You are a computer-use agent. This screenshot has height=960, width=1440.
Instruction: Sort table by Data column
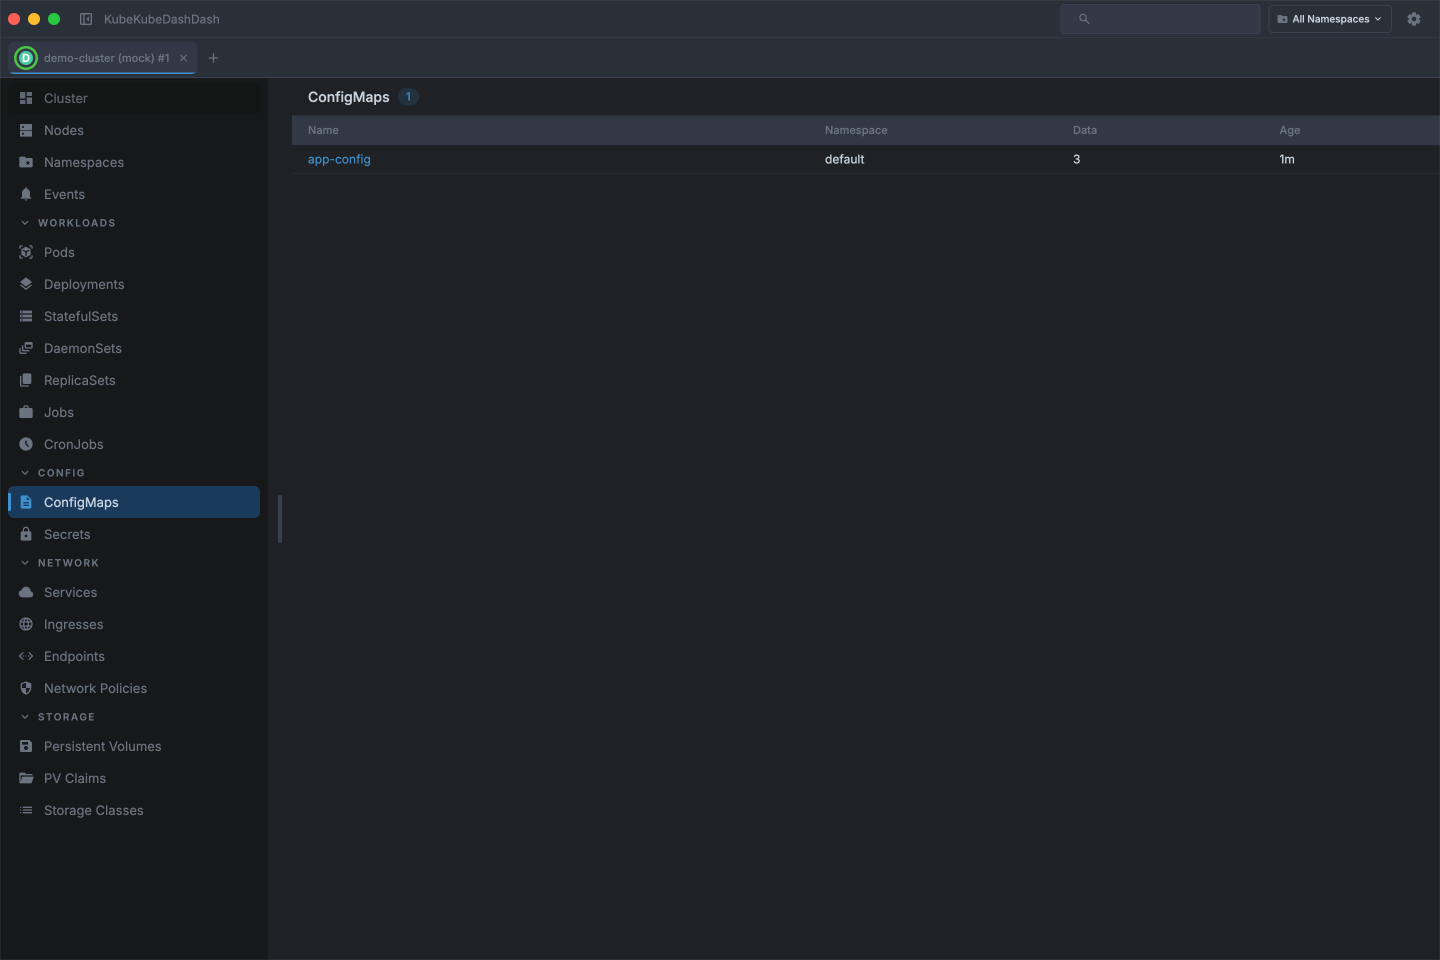coord(1085,130)
